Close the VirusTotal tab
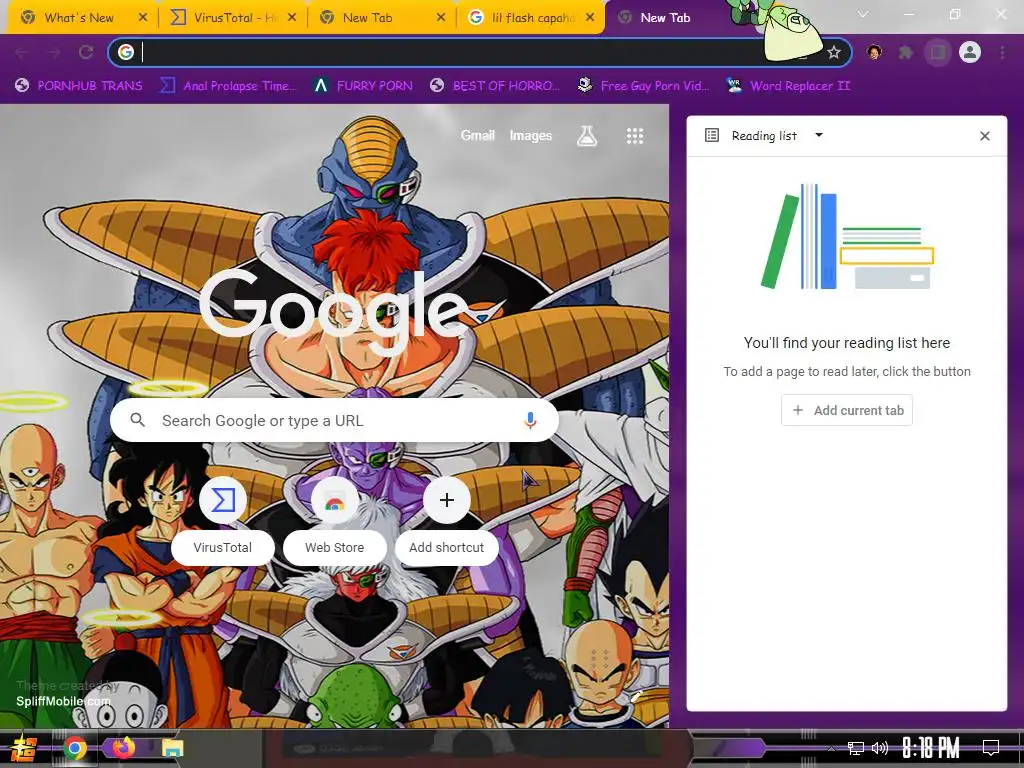This screenshot has height=768, width=1024. tap(292, 18)
